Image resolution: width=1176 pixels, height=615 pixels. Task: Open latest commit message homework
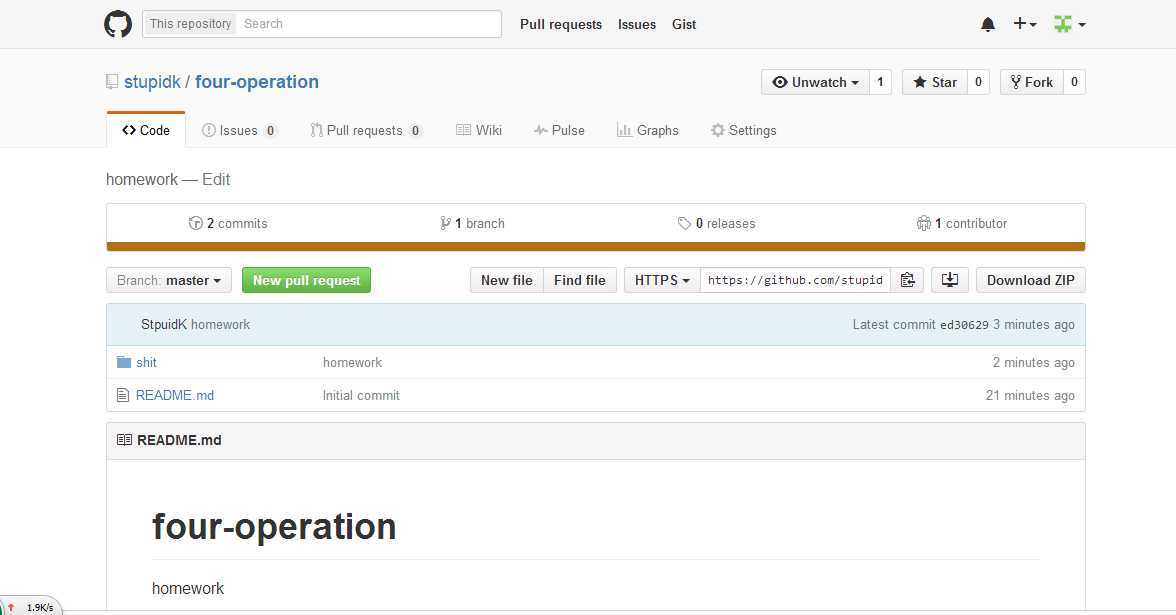[x=220, y=325]
